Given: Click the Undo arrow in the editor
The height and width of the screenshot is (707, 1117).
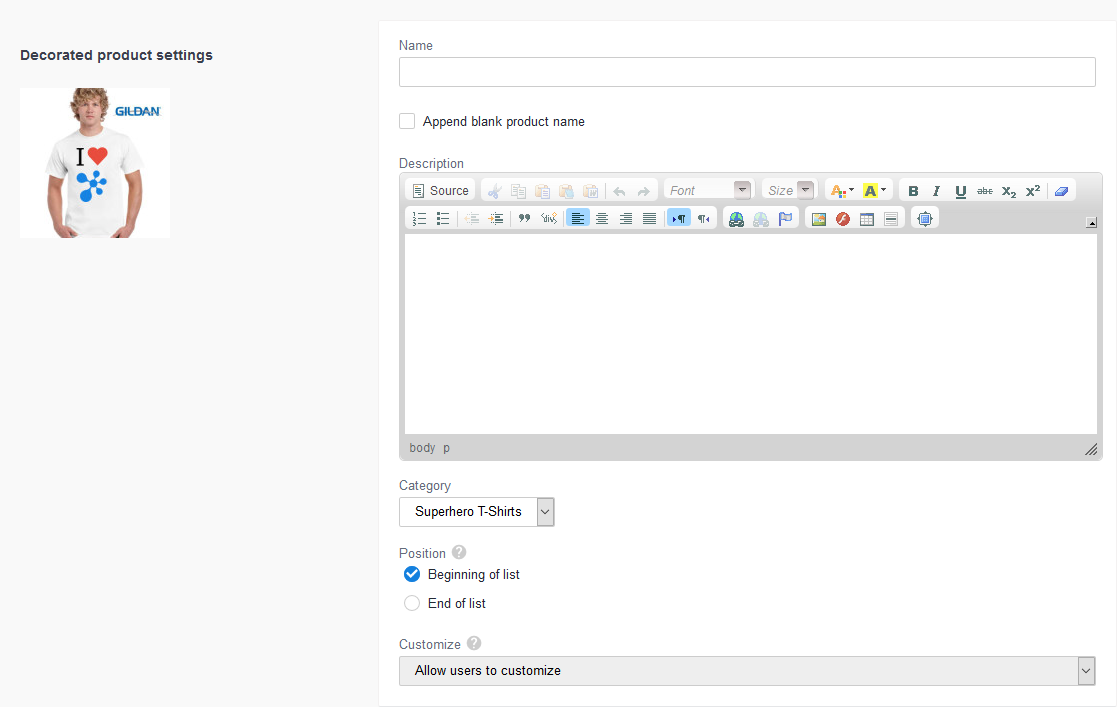Looking at the screenshot, I should (620, 190).
